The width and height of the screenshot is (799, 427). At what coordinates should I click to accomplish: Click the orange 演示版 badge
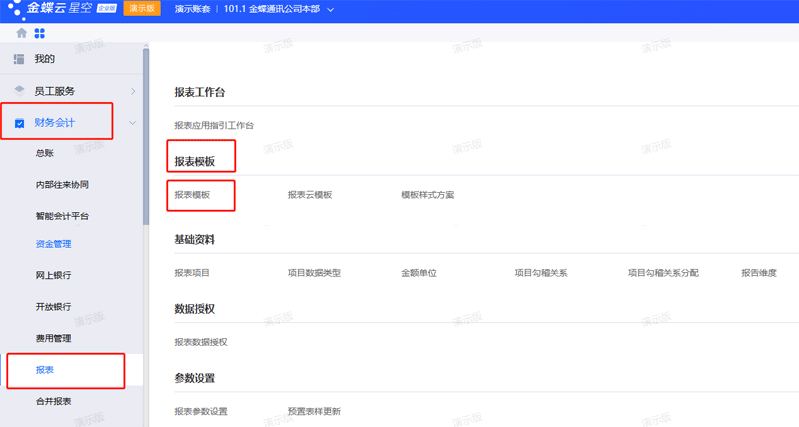[142, 9]
